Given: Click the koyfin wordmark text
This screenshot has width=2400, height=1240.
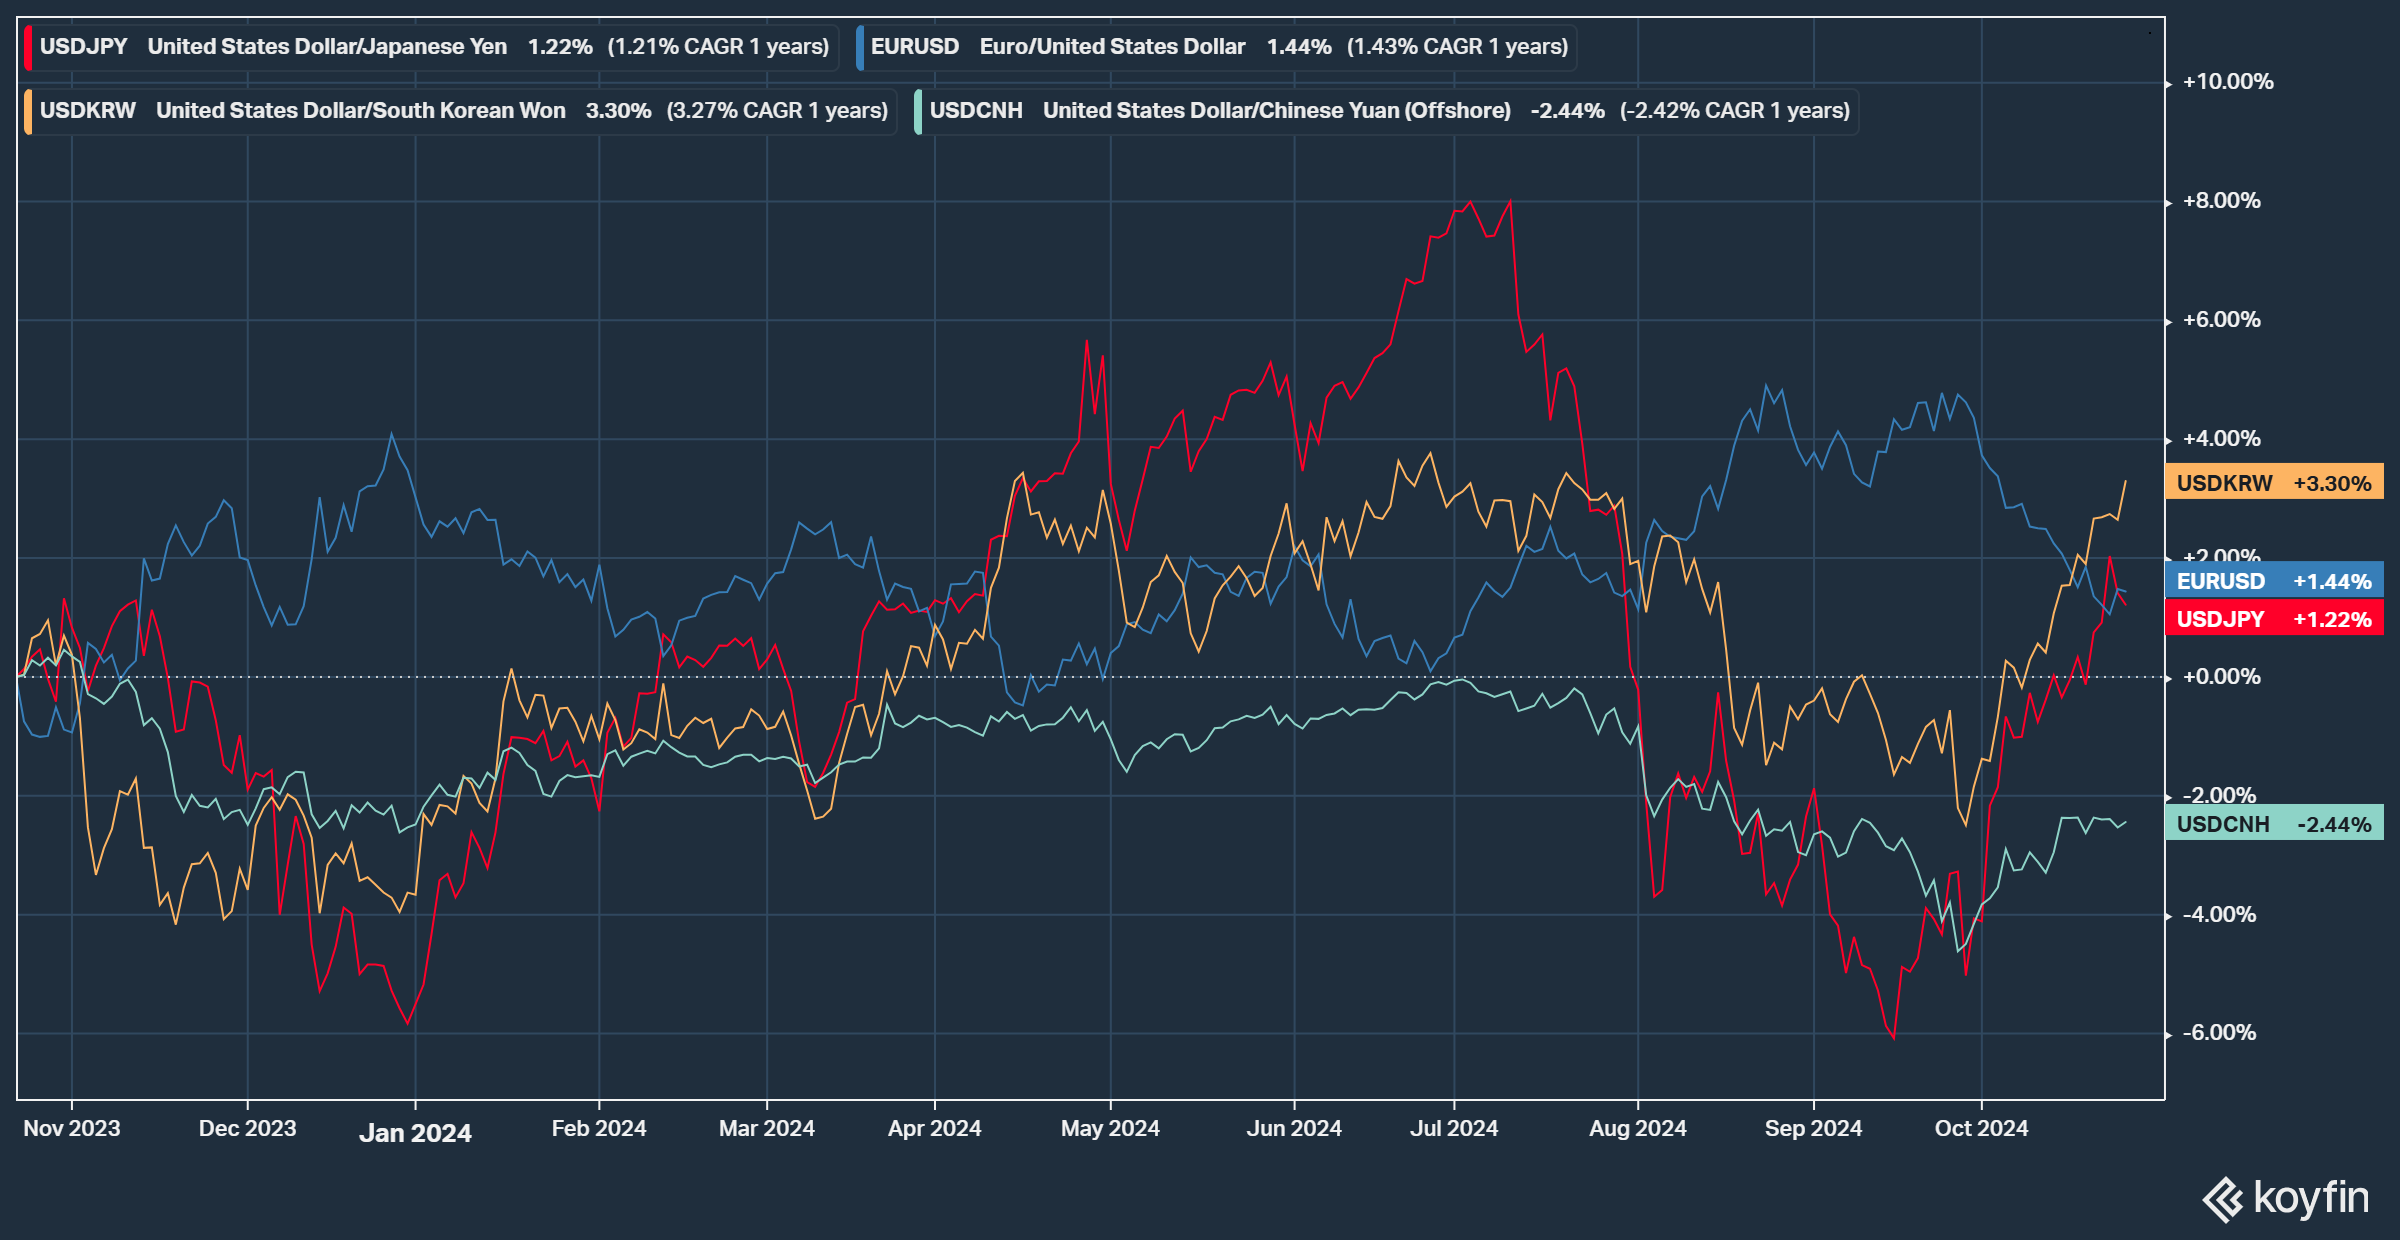Looking at the screenshot, I should 2311,1197.
